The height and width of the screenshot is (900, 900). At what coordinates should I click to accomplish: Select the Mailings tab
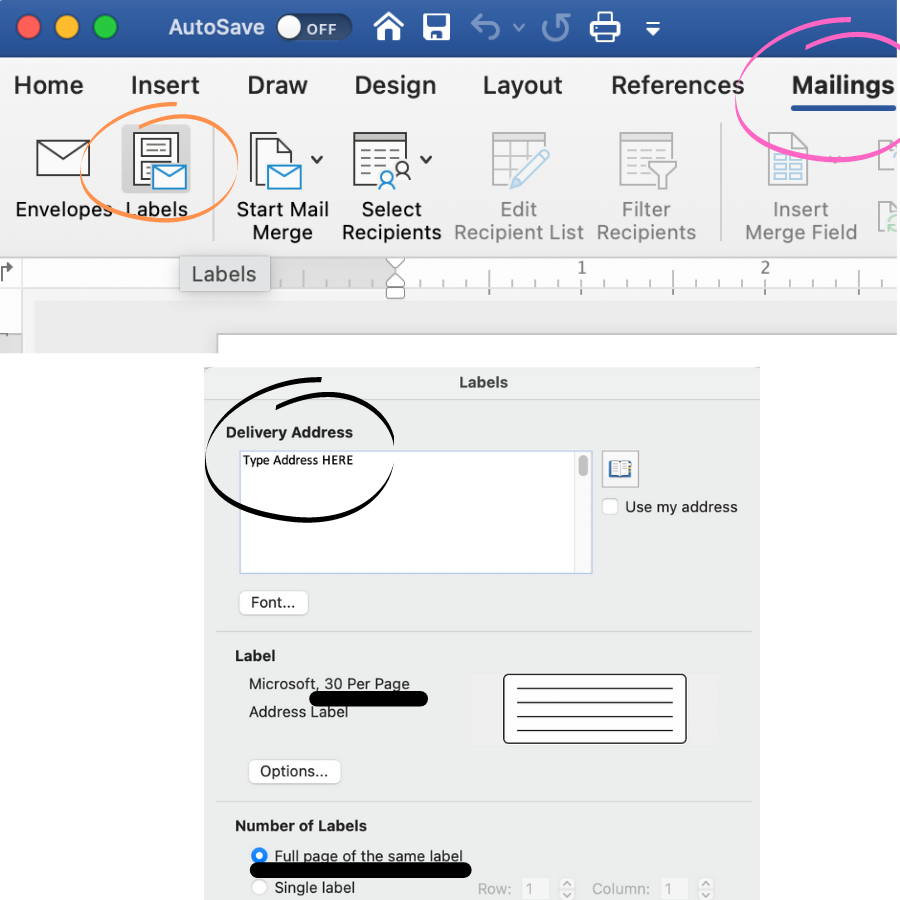point(843,86)
